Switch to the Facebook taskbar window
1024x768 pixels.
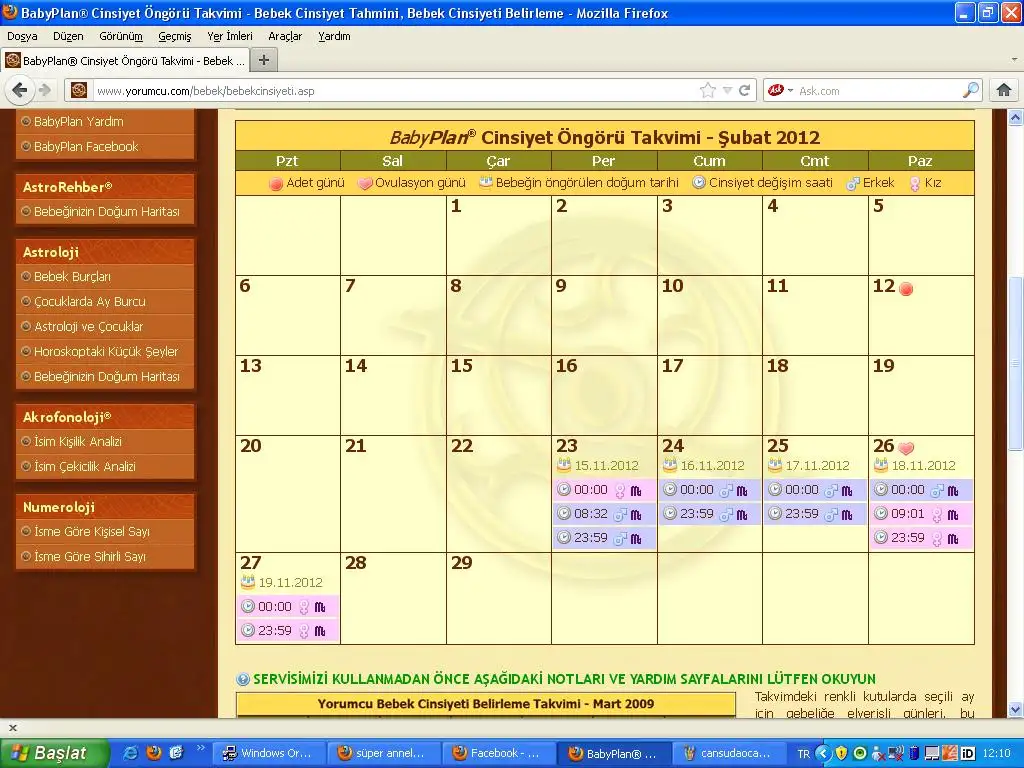pyautogui.click(x=498, y=753)
